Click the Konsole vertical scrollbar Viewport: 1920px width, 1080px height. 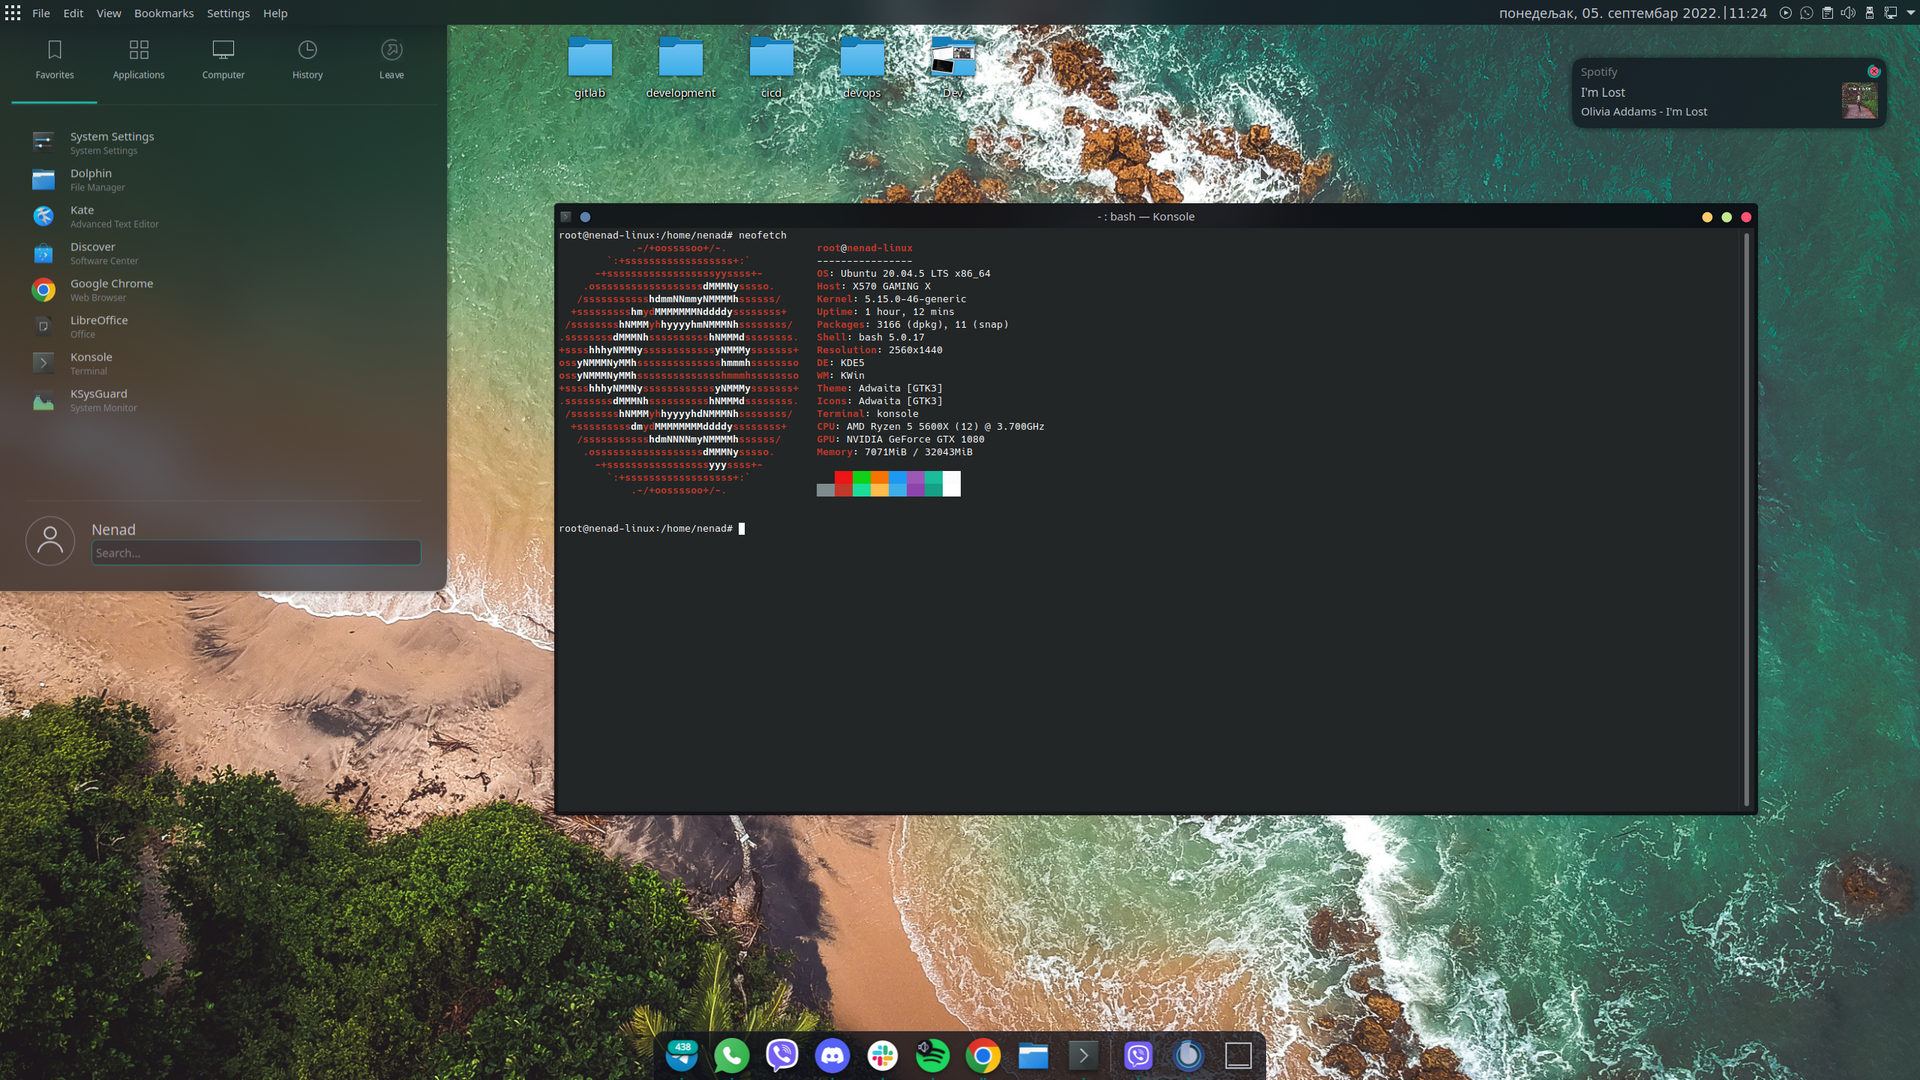click(1747, 520)
